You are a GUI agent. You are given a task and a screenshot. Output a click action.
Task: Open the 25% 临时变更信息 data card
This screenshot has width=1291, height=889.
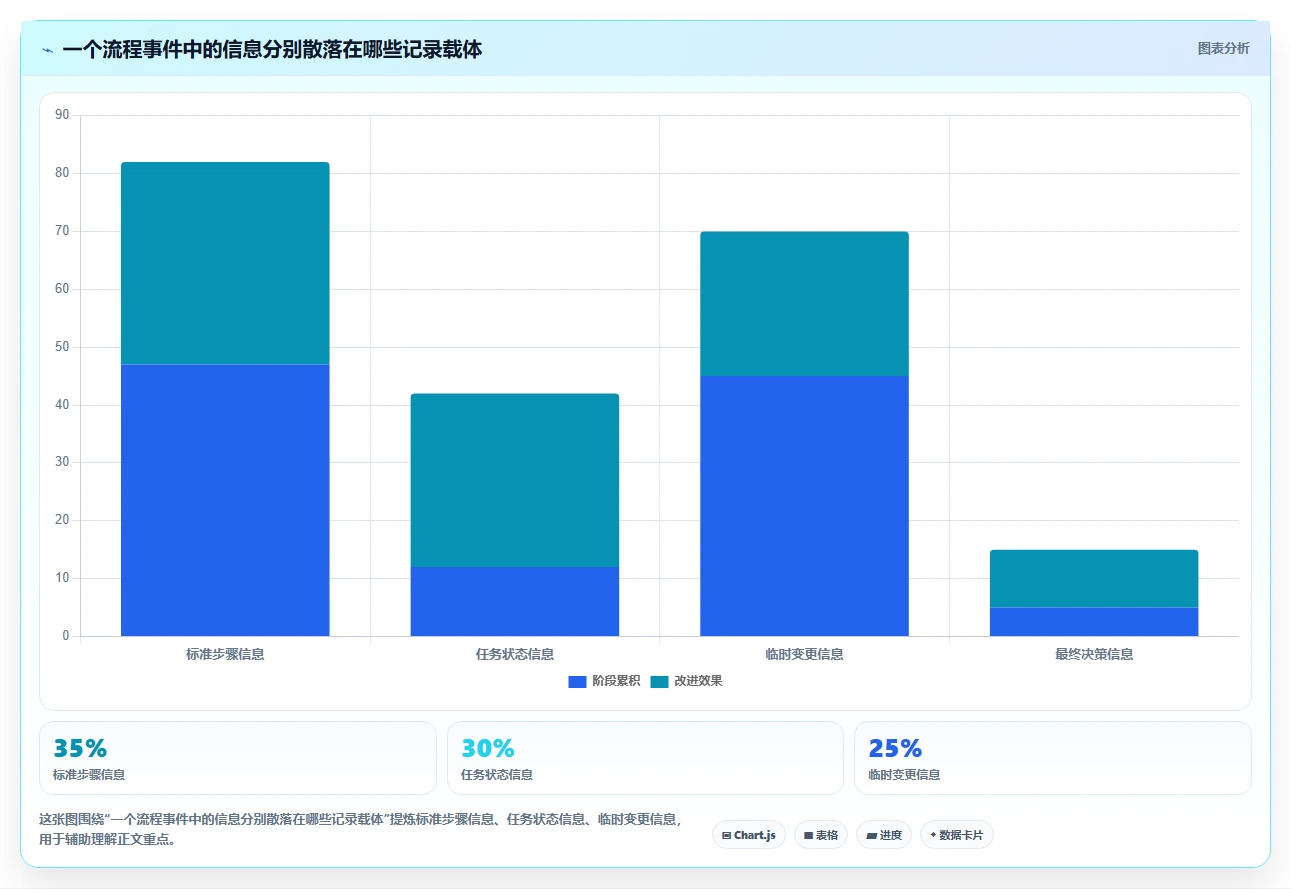pos(1052,758)
